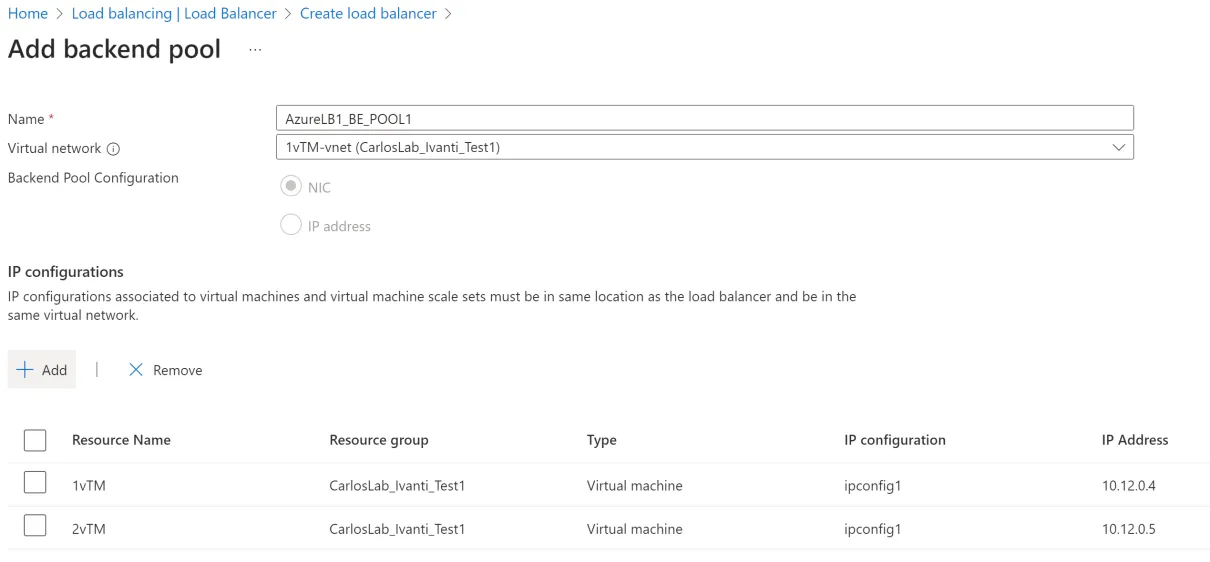Click the IP Address column header

click(x=1135, y=440)
